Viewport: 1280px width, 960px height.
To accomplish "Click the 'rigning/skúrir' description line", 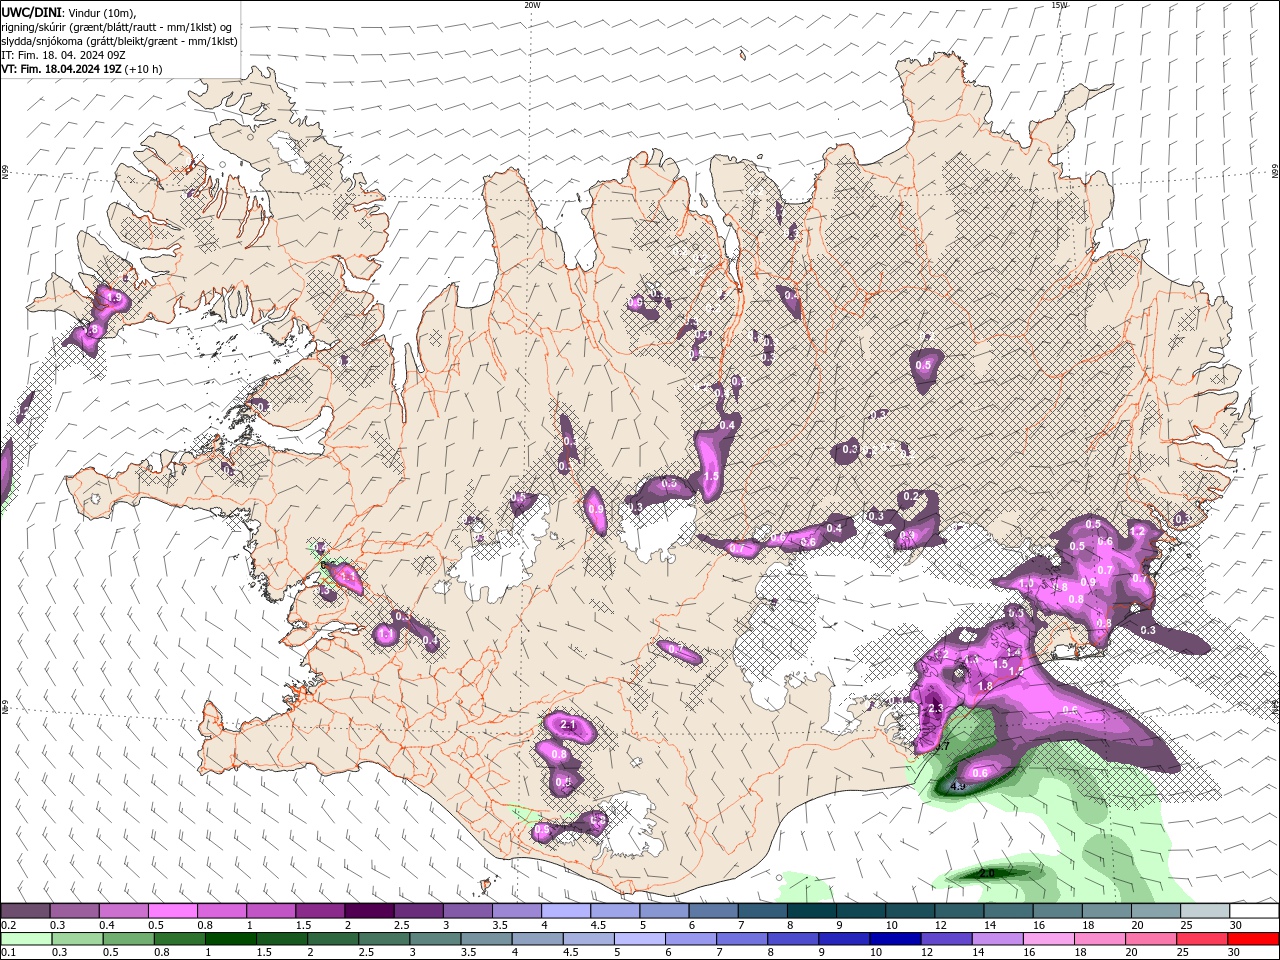I will click(116, 27).
